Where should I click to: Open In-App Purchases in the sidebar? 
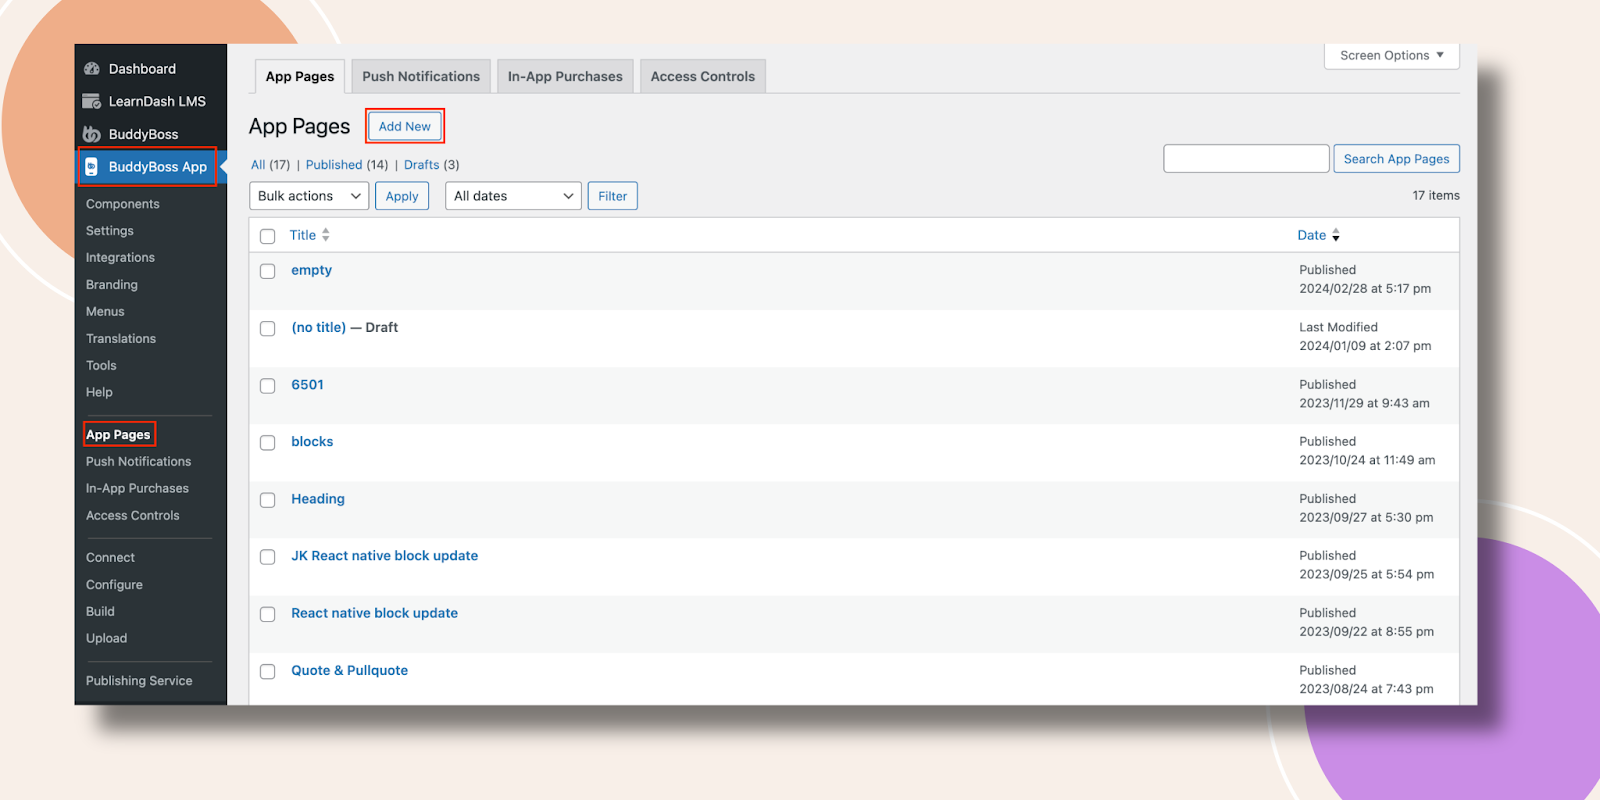click(137, 489)
